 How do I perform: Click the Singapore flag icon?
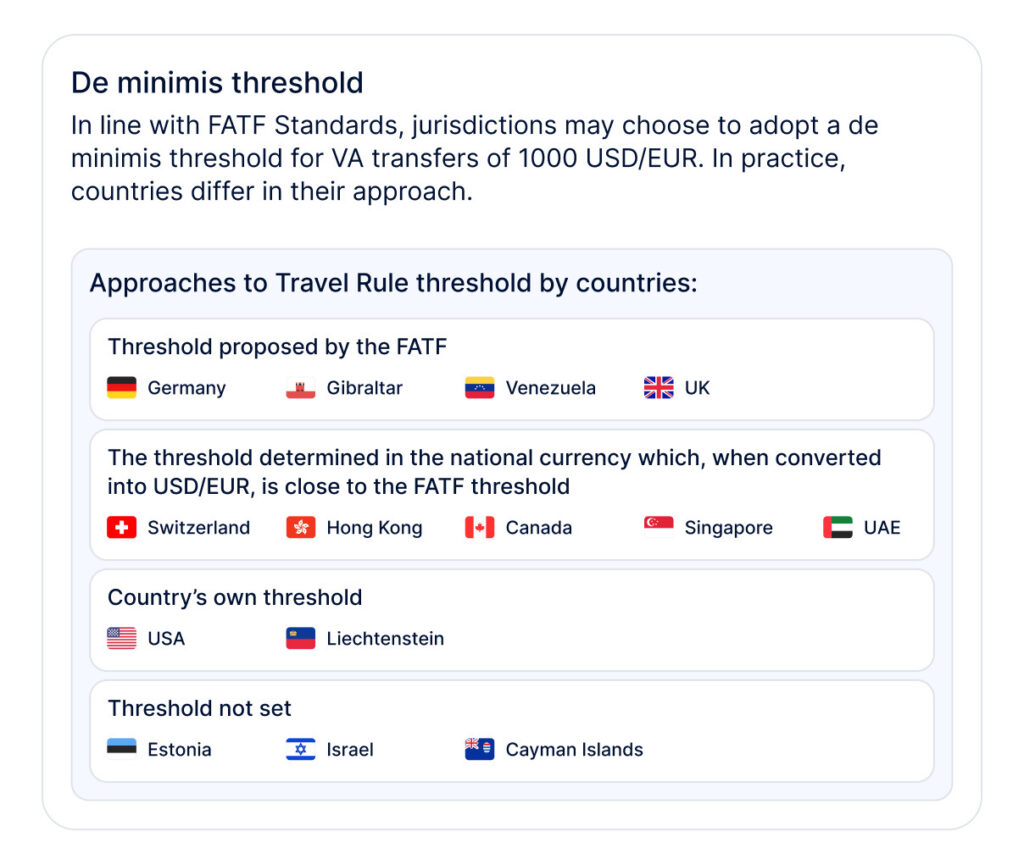[x=658, y=527]
